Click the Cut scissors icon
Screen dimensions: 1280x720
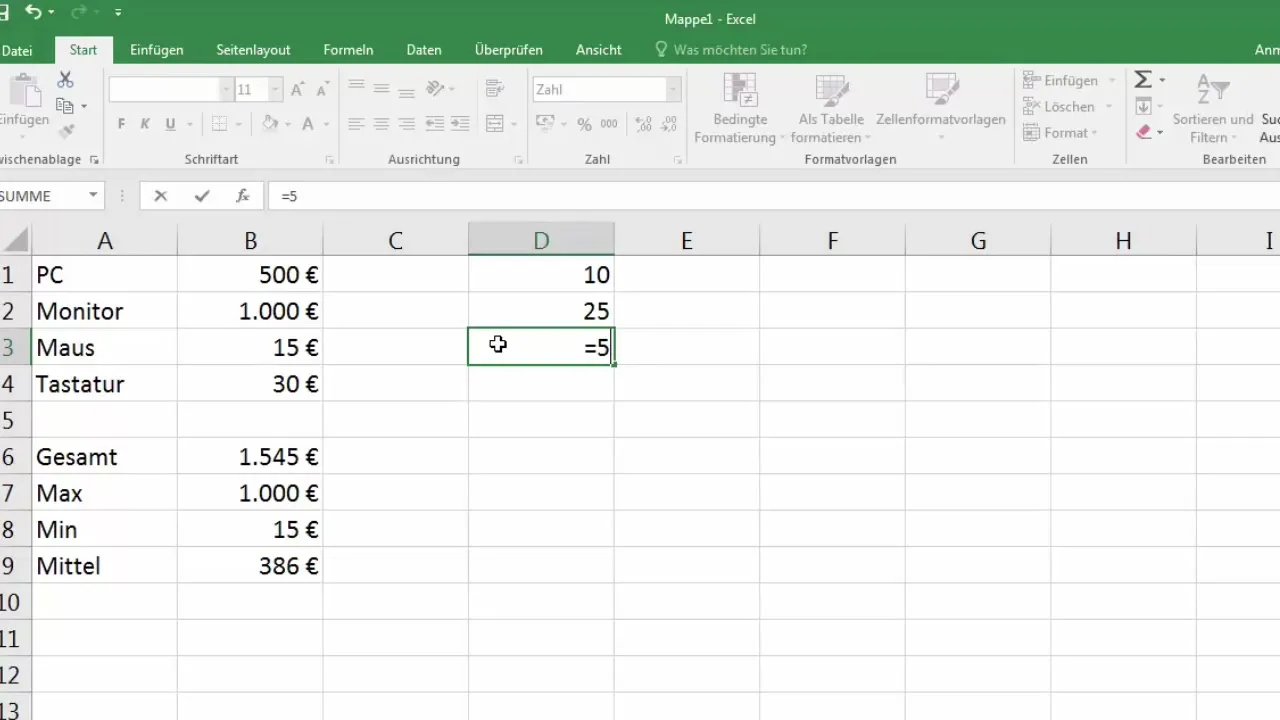coord(66,80)
